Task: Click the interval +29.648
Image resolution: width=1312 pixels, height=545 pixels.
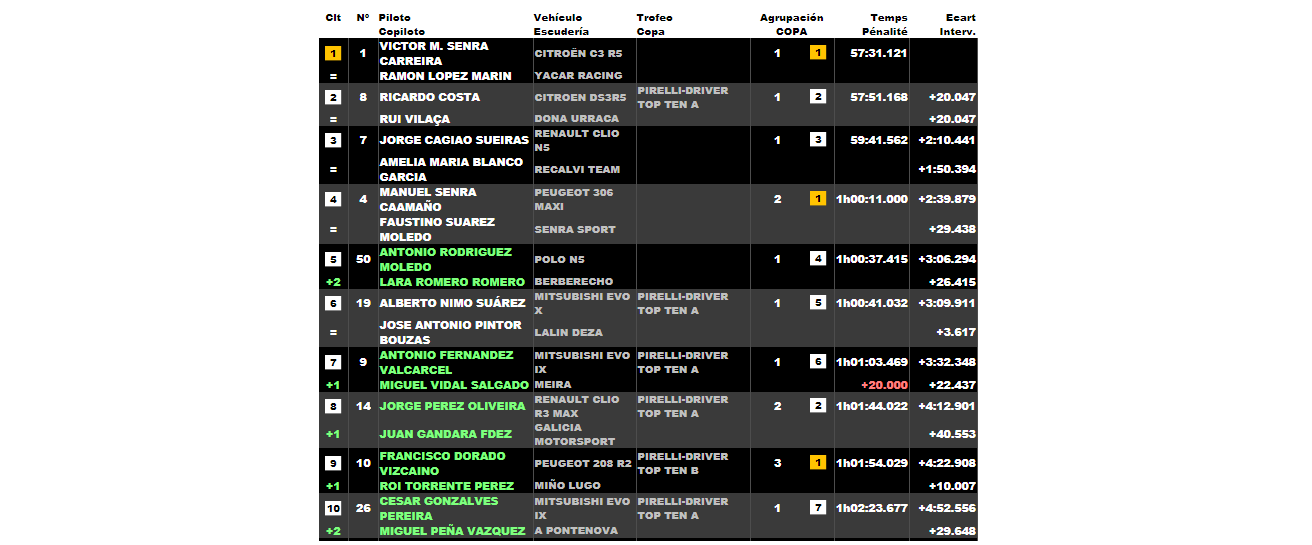Action: (952, 531)
